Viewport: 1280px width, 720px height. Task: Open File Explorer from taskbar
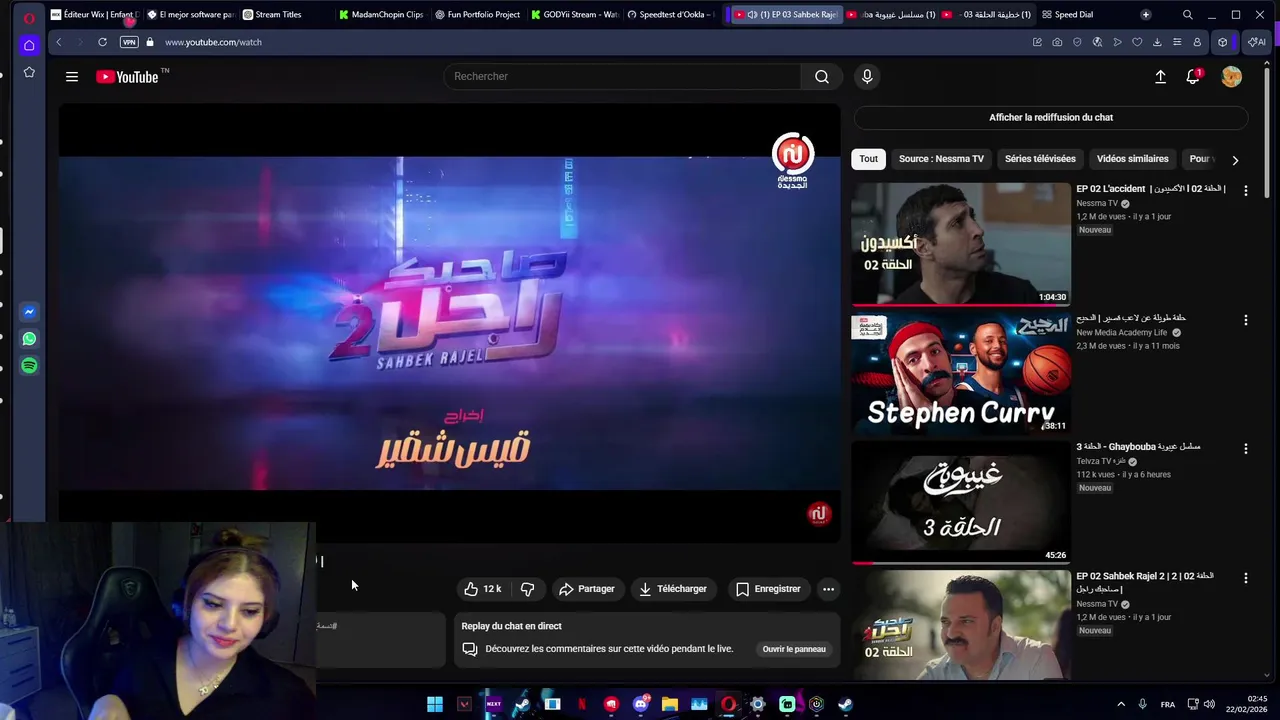(670, 704)
